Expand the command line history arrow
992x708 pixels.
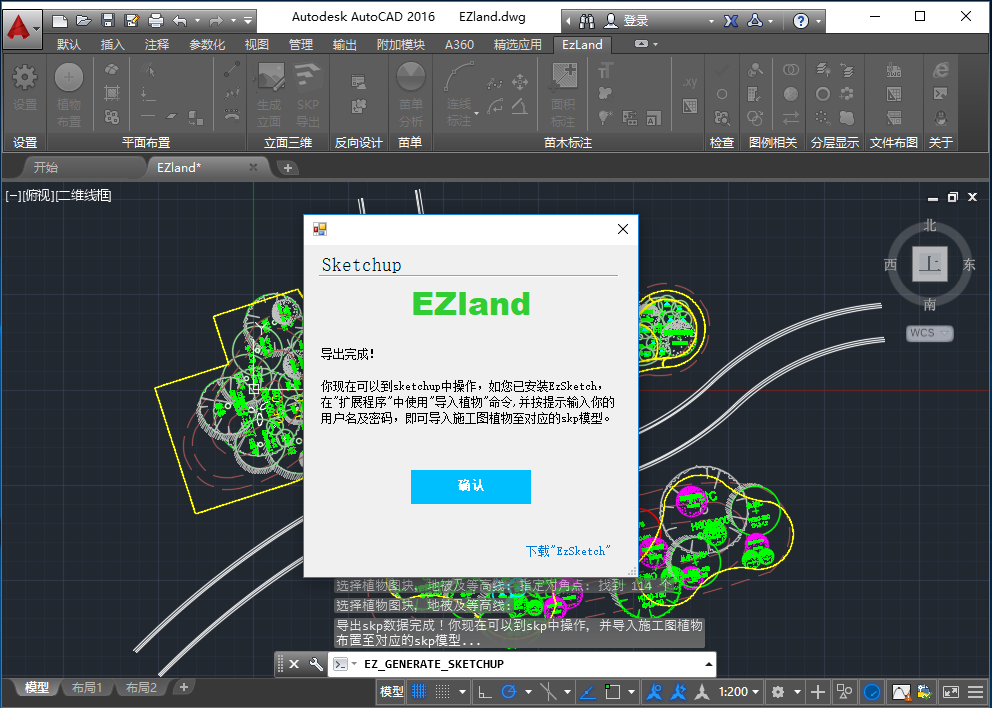709,664
